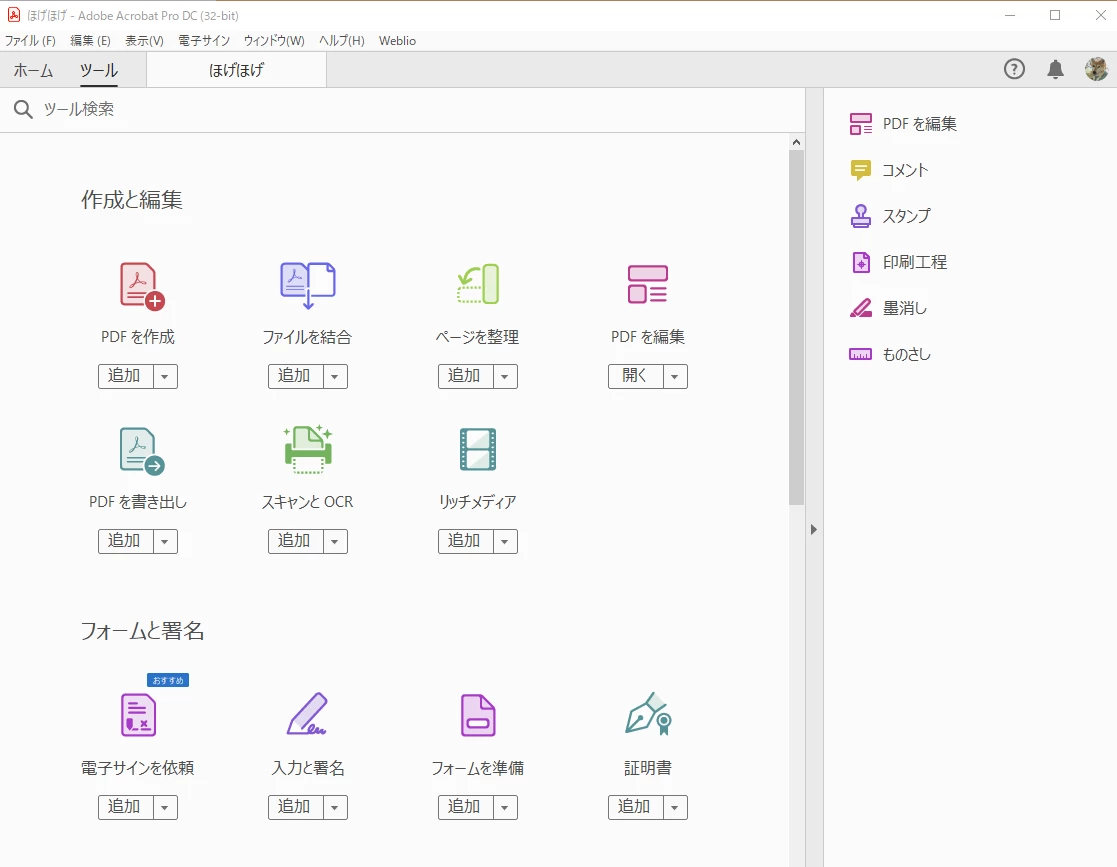Open the Weblio menu
Viewport: 1117px width, 867px height.
[x=398, y=41]
